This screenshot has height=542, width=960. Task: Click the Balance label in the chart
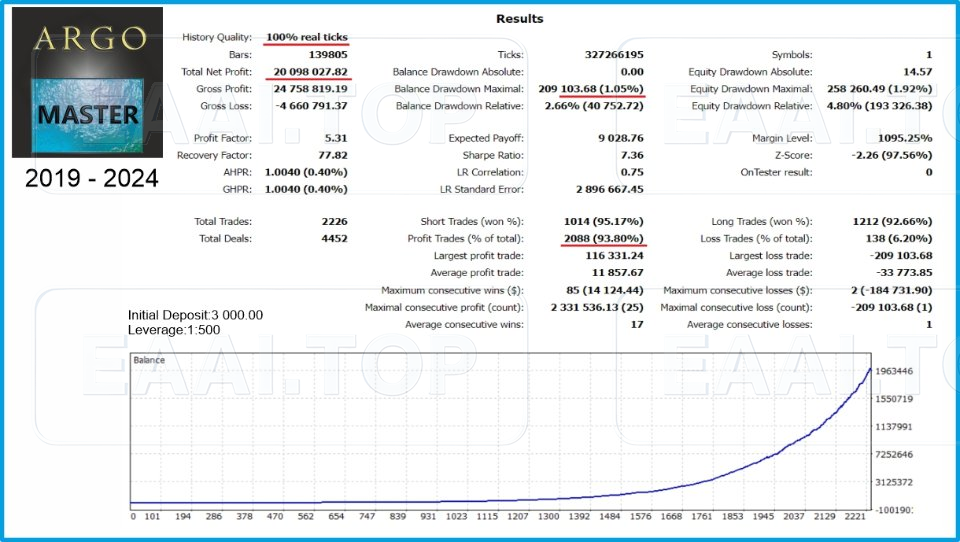pyautogui.click(x=151, y=360)
